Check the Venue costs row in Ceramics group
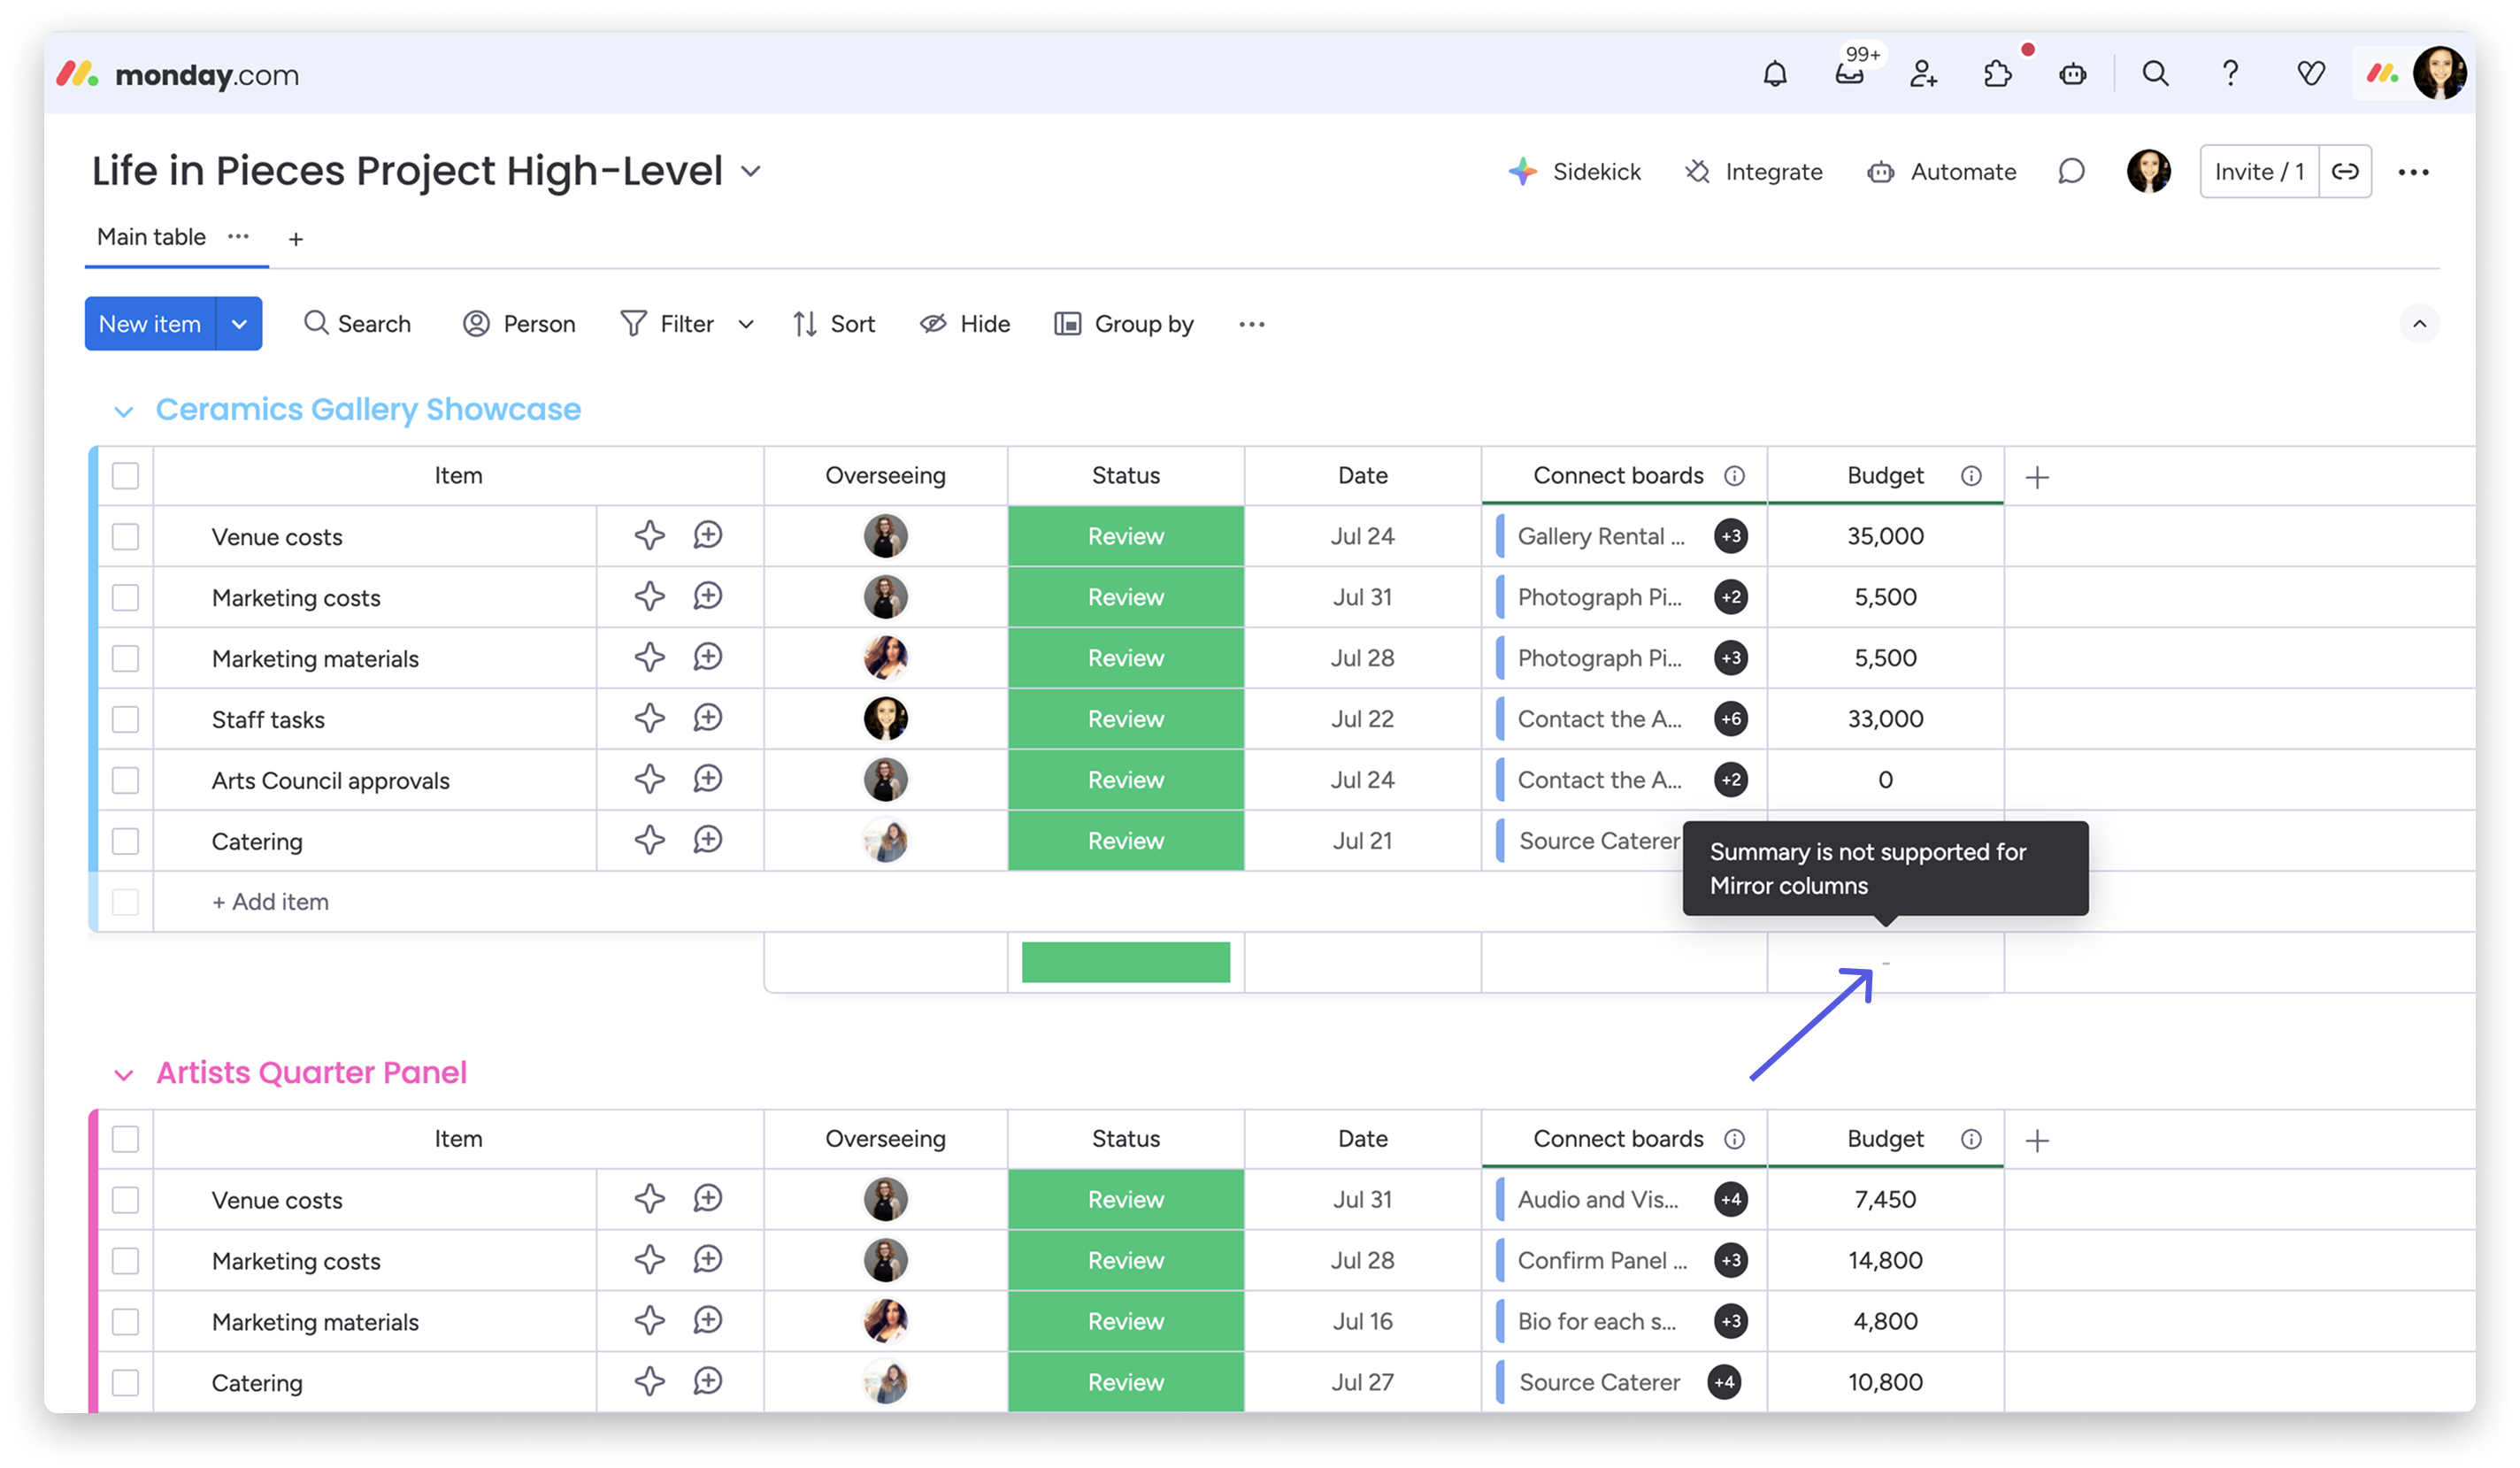Image resolution: width=2520 pixels, height=1468 pixels. point(125,537)
